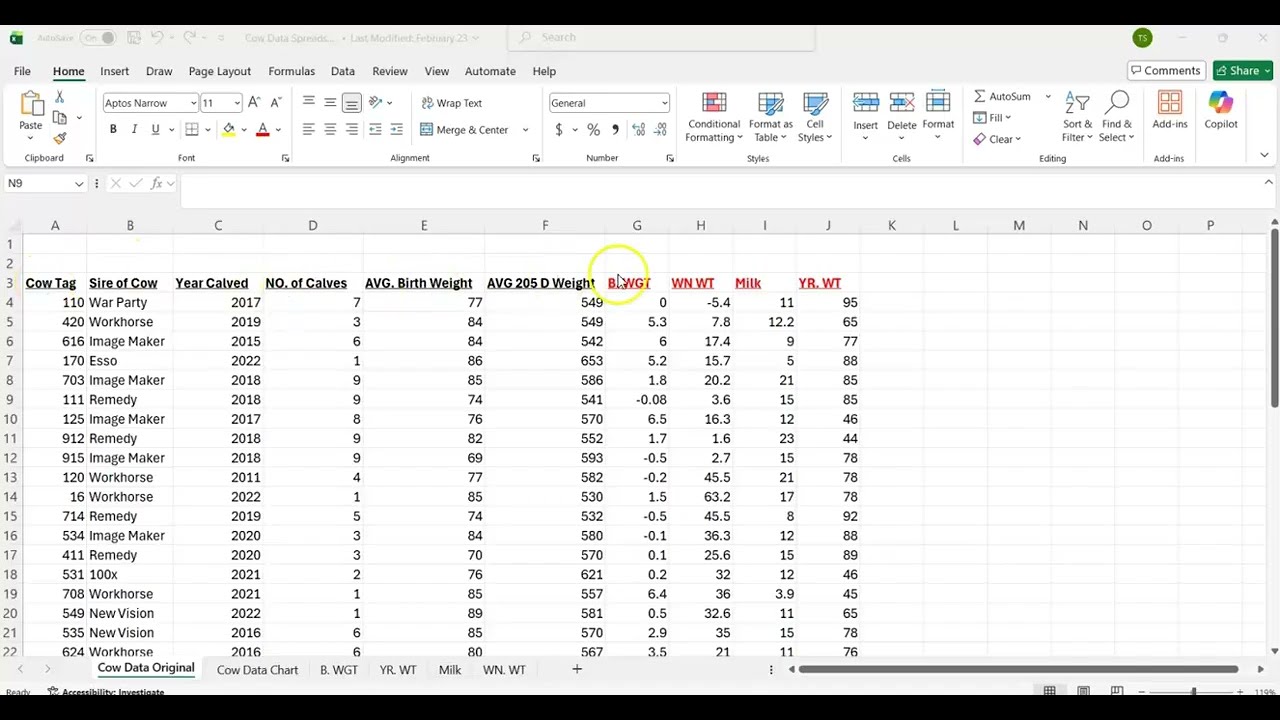Apply the yellow Fill Color
The image size is (1280, 720).
(x=229, y=129)
